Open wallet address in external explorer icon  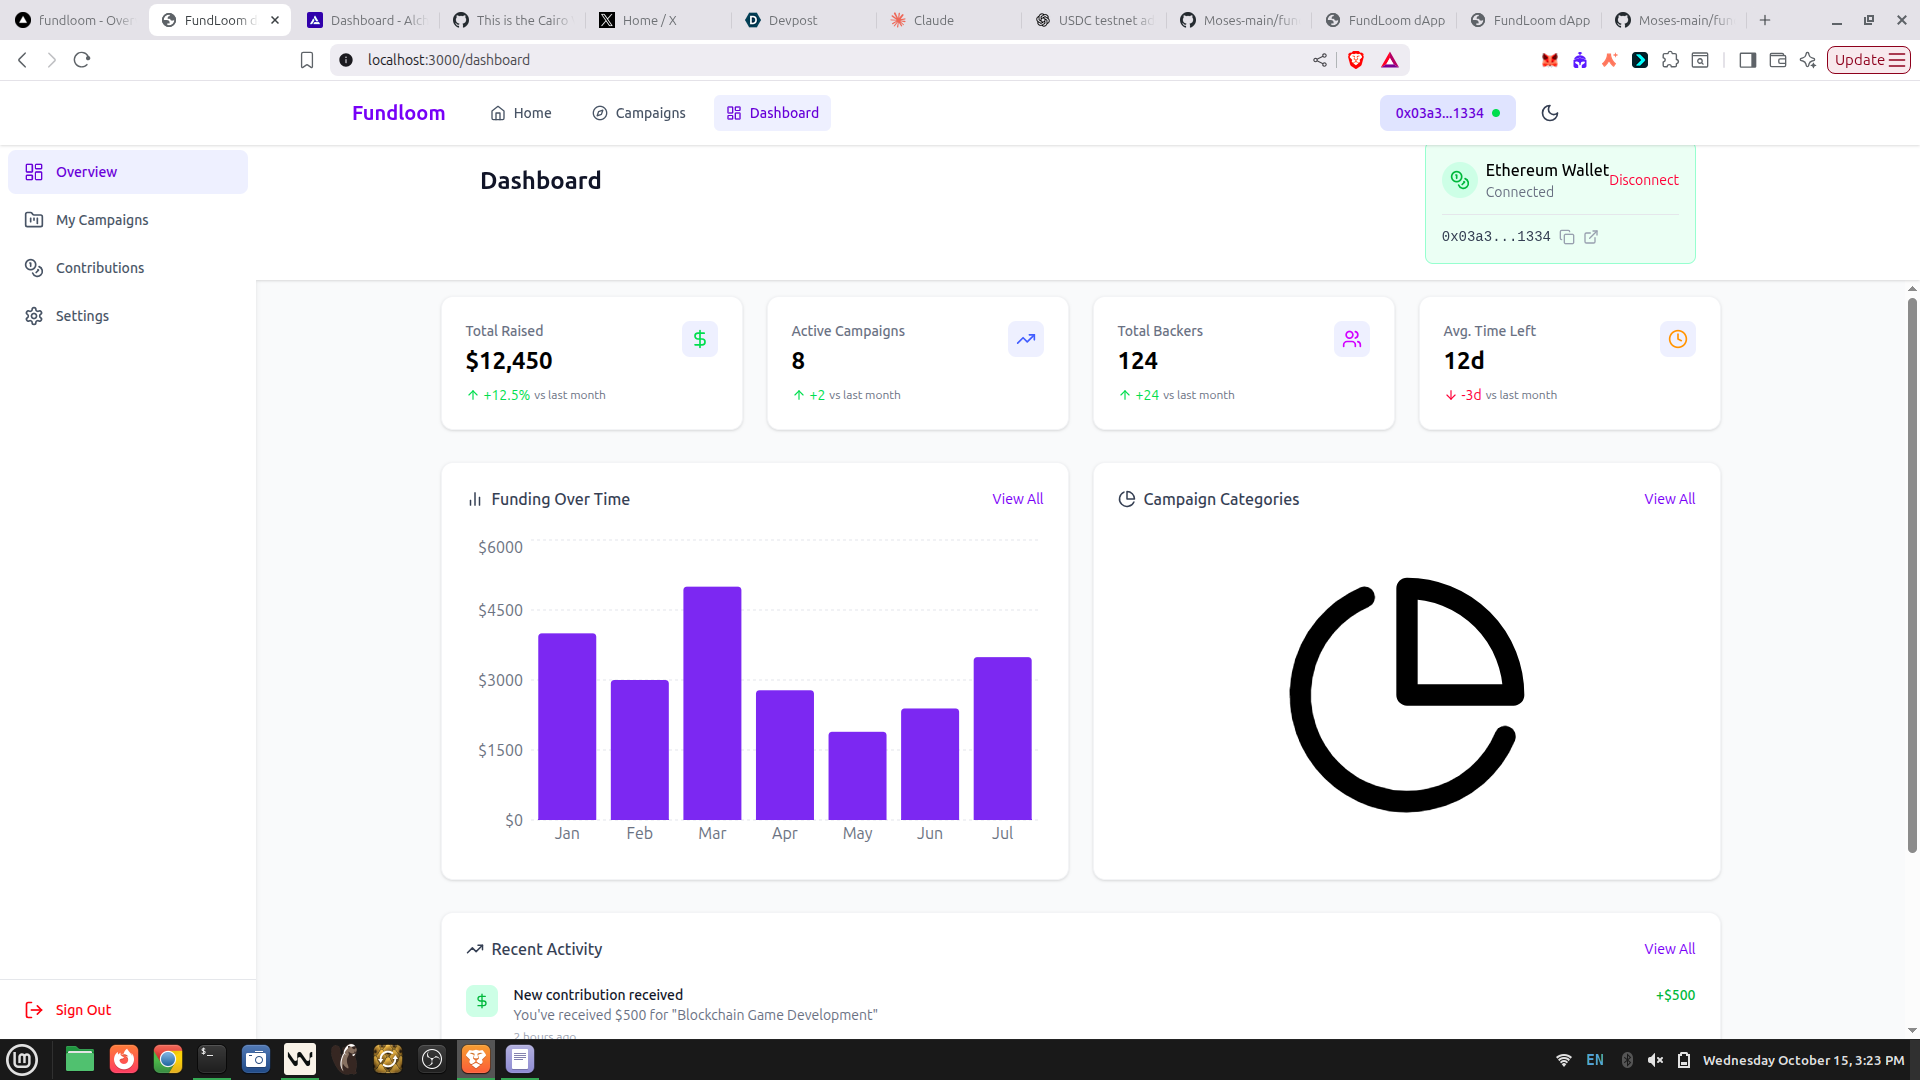point(1591,237)
